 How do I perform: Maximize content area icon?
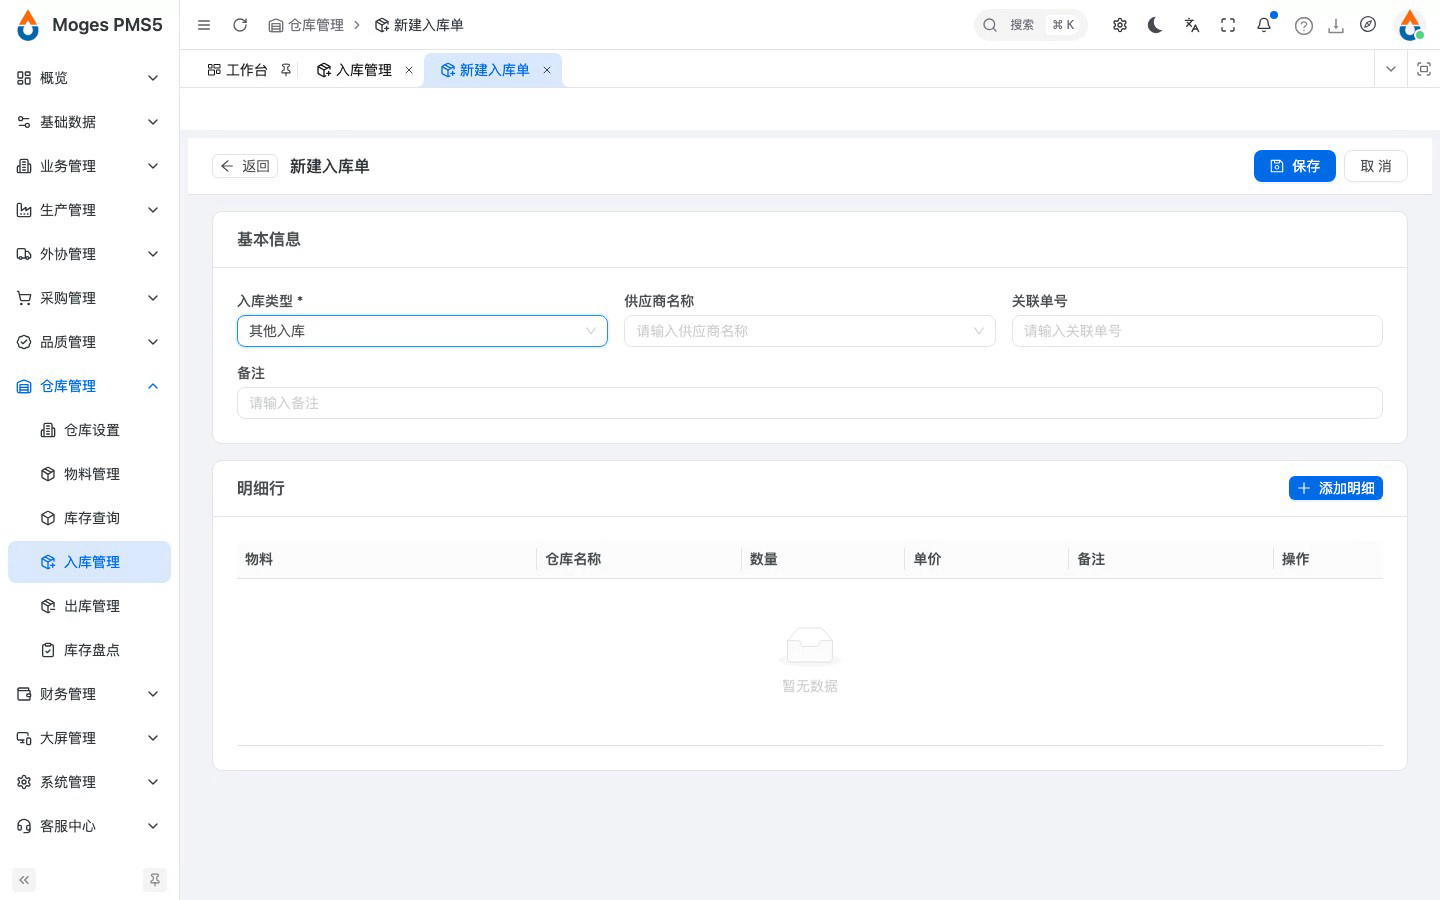(1424, 69)
